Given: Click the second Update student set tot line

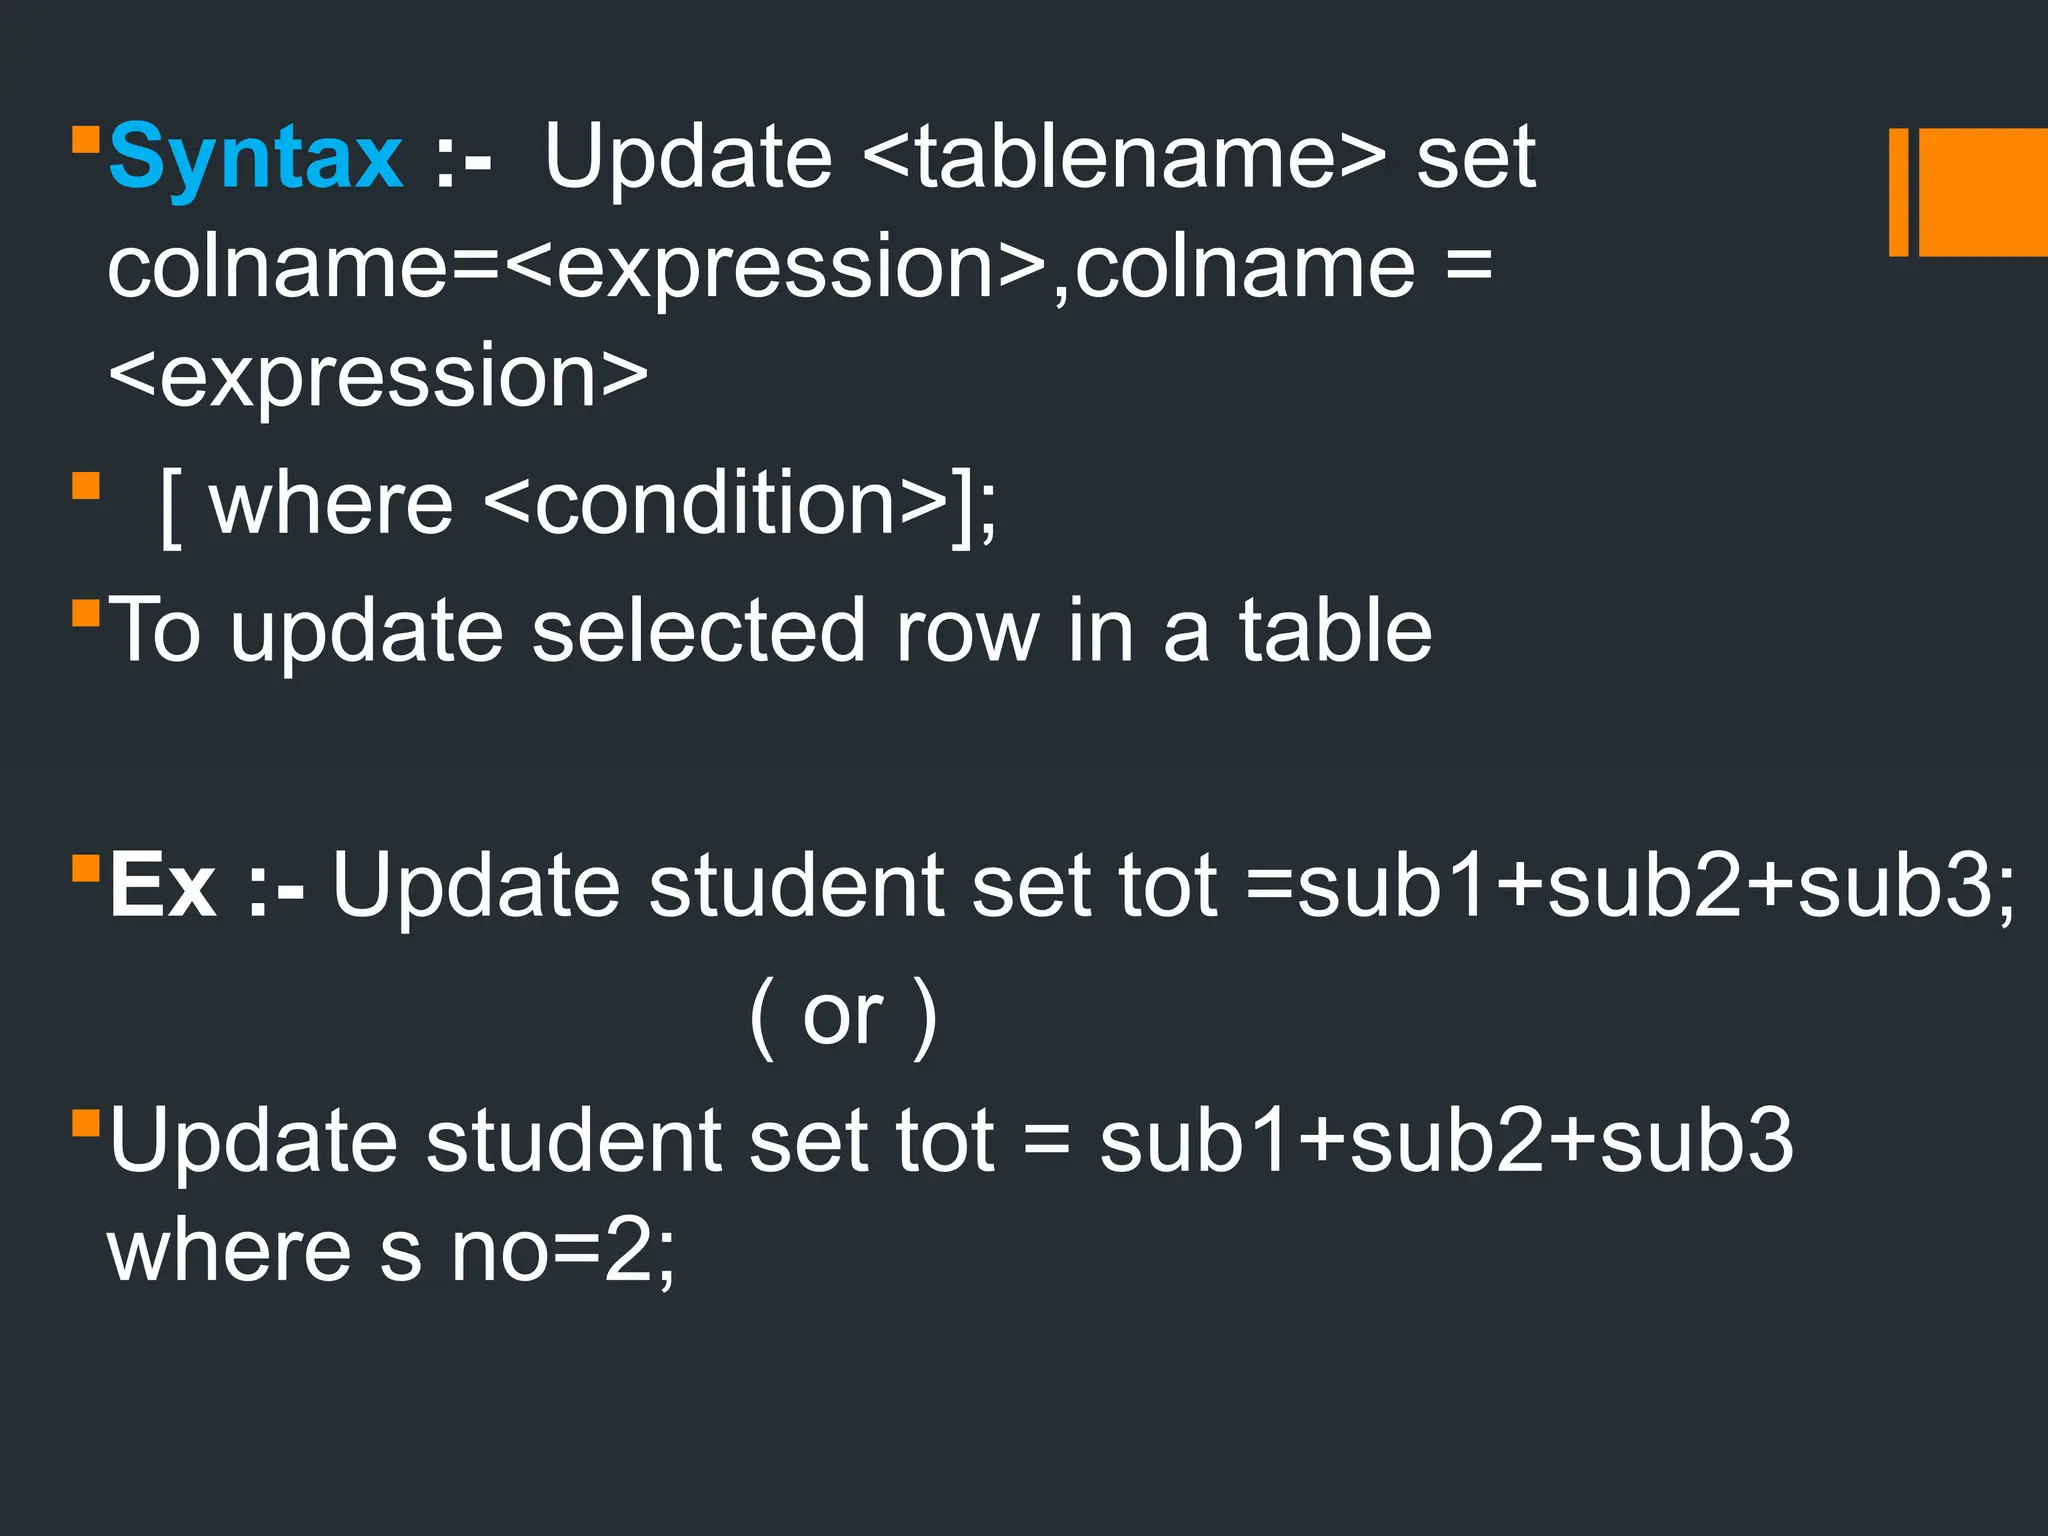Looking at the screenshot, I should click(x=950, y=1141).
